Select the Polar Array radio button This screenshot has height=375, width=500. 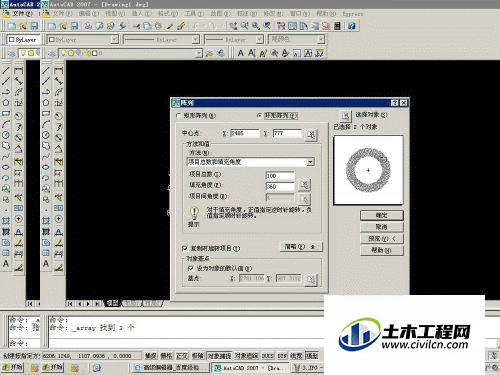(x=259, y=116)
